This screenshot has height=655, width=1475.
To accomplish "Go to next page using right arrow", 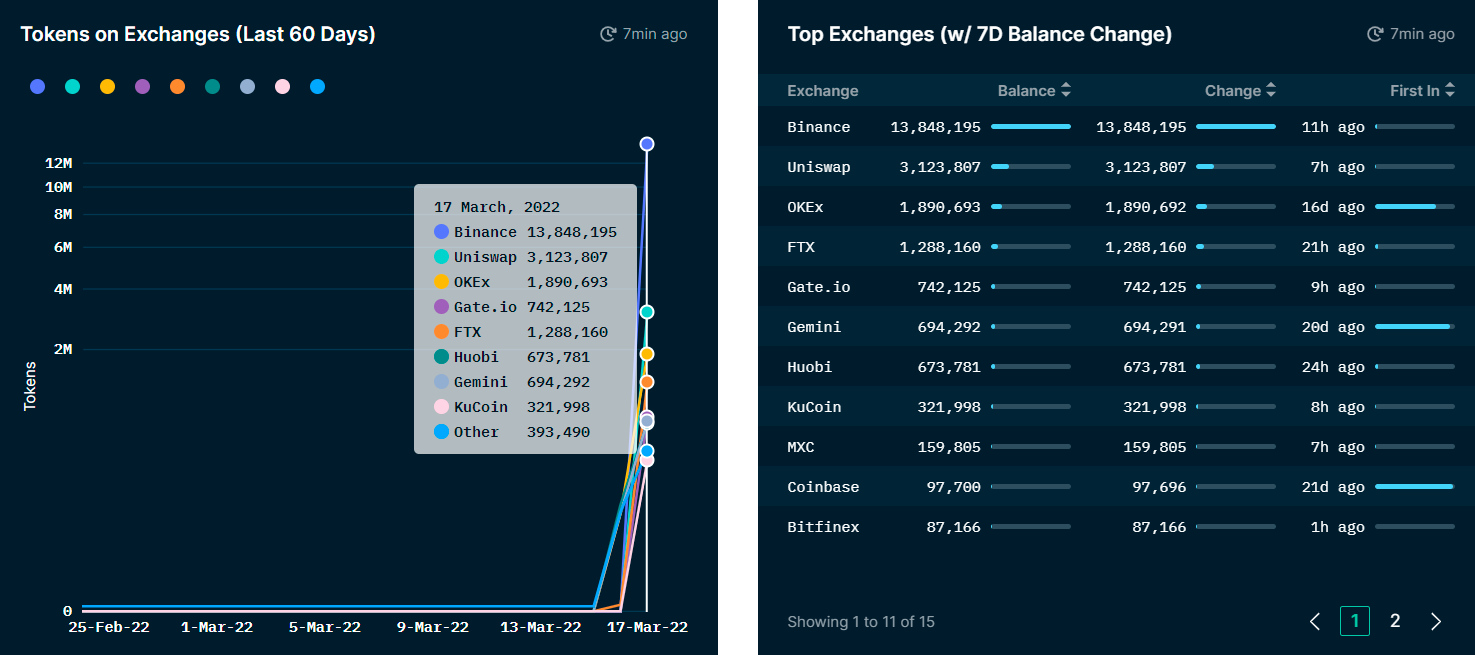I will point(1436,621).
